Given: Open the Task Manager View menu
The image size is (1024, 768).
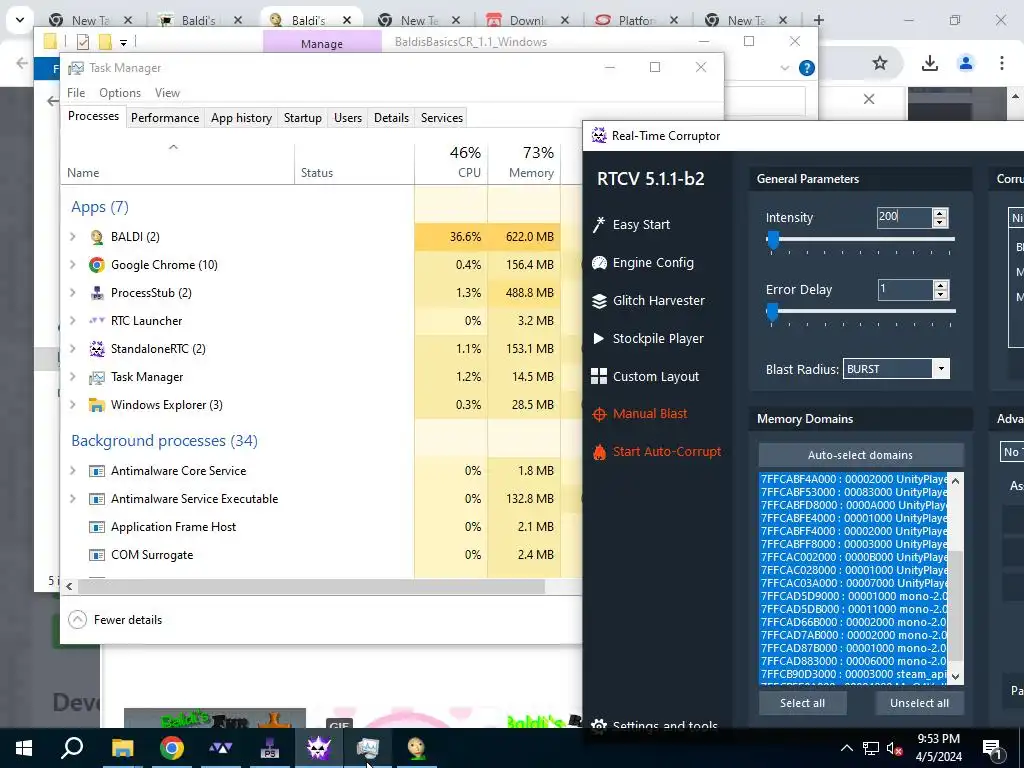Looking at the screenshot, I should tap(167, 93).
